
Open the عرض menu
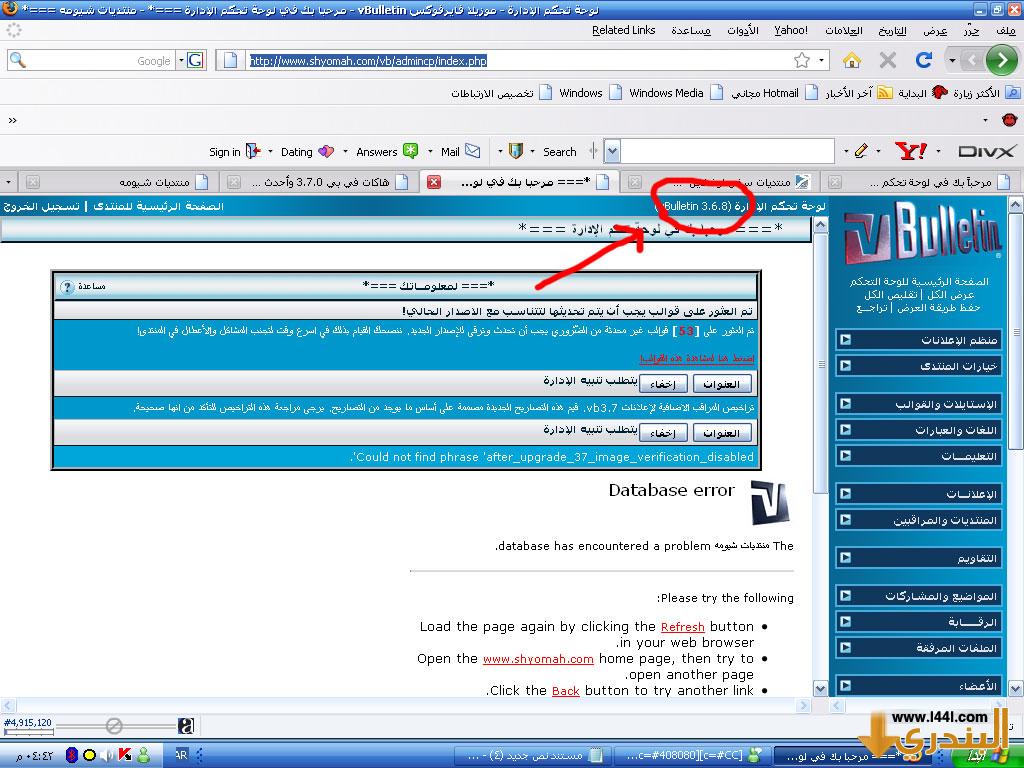pos(935,30)
